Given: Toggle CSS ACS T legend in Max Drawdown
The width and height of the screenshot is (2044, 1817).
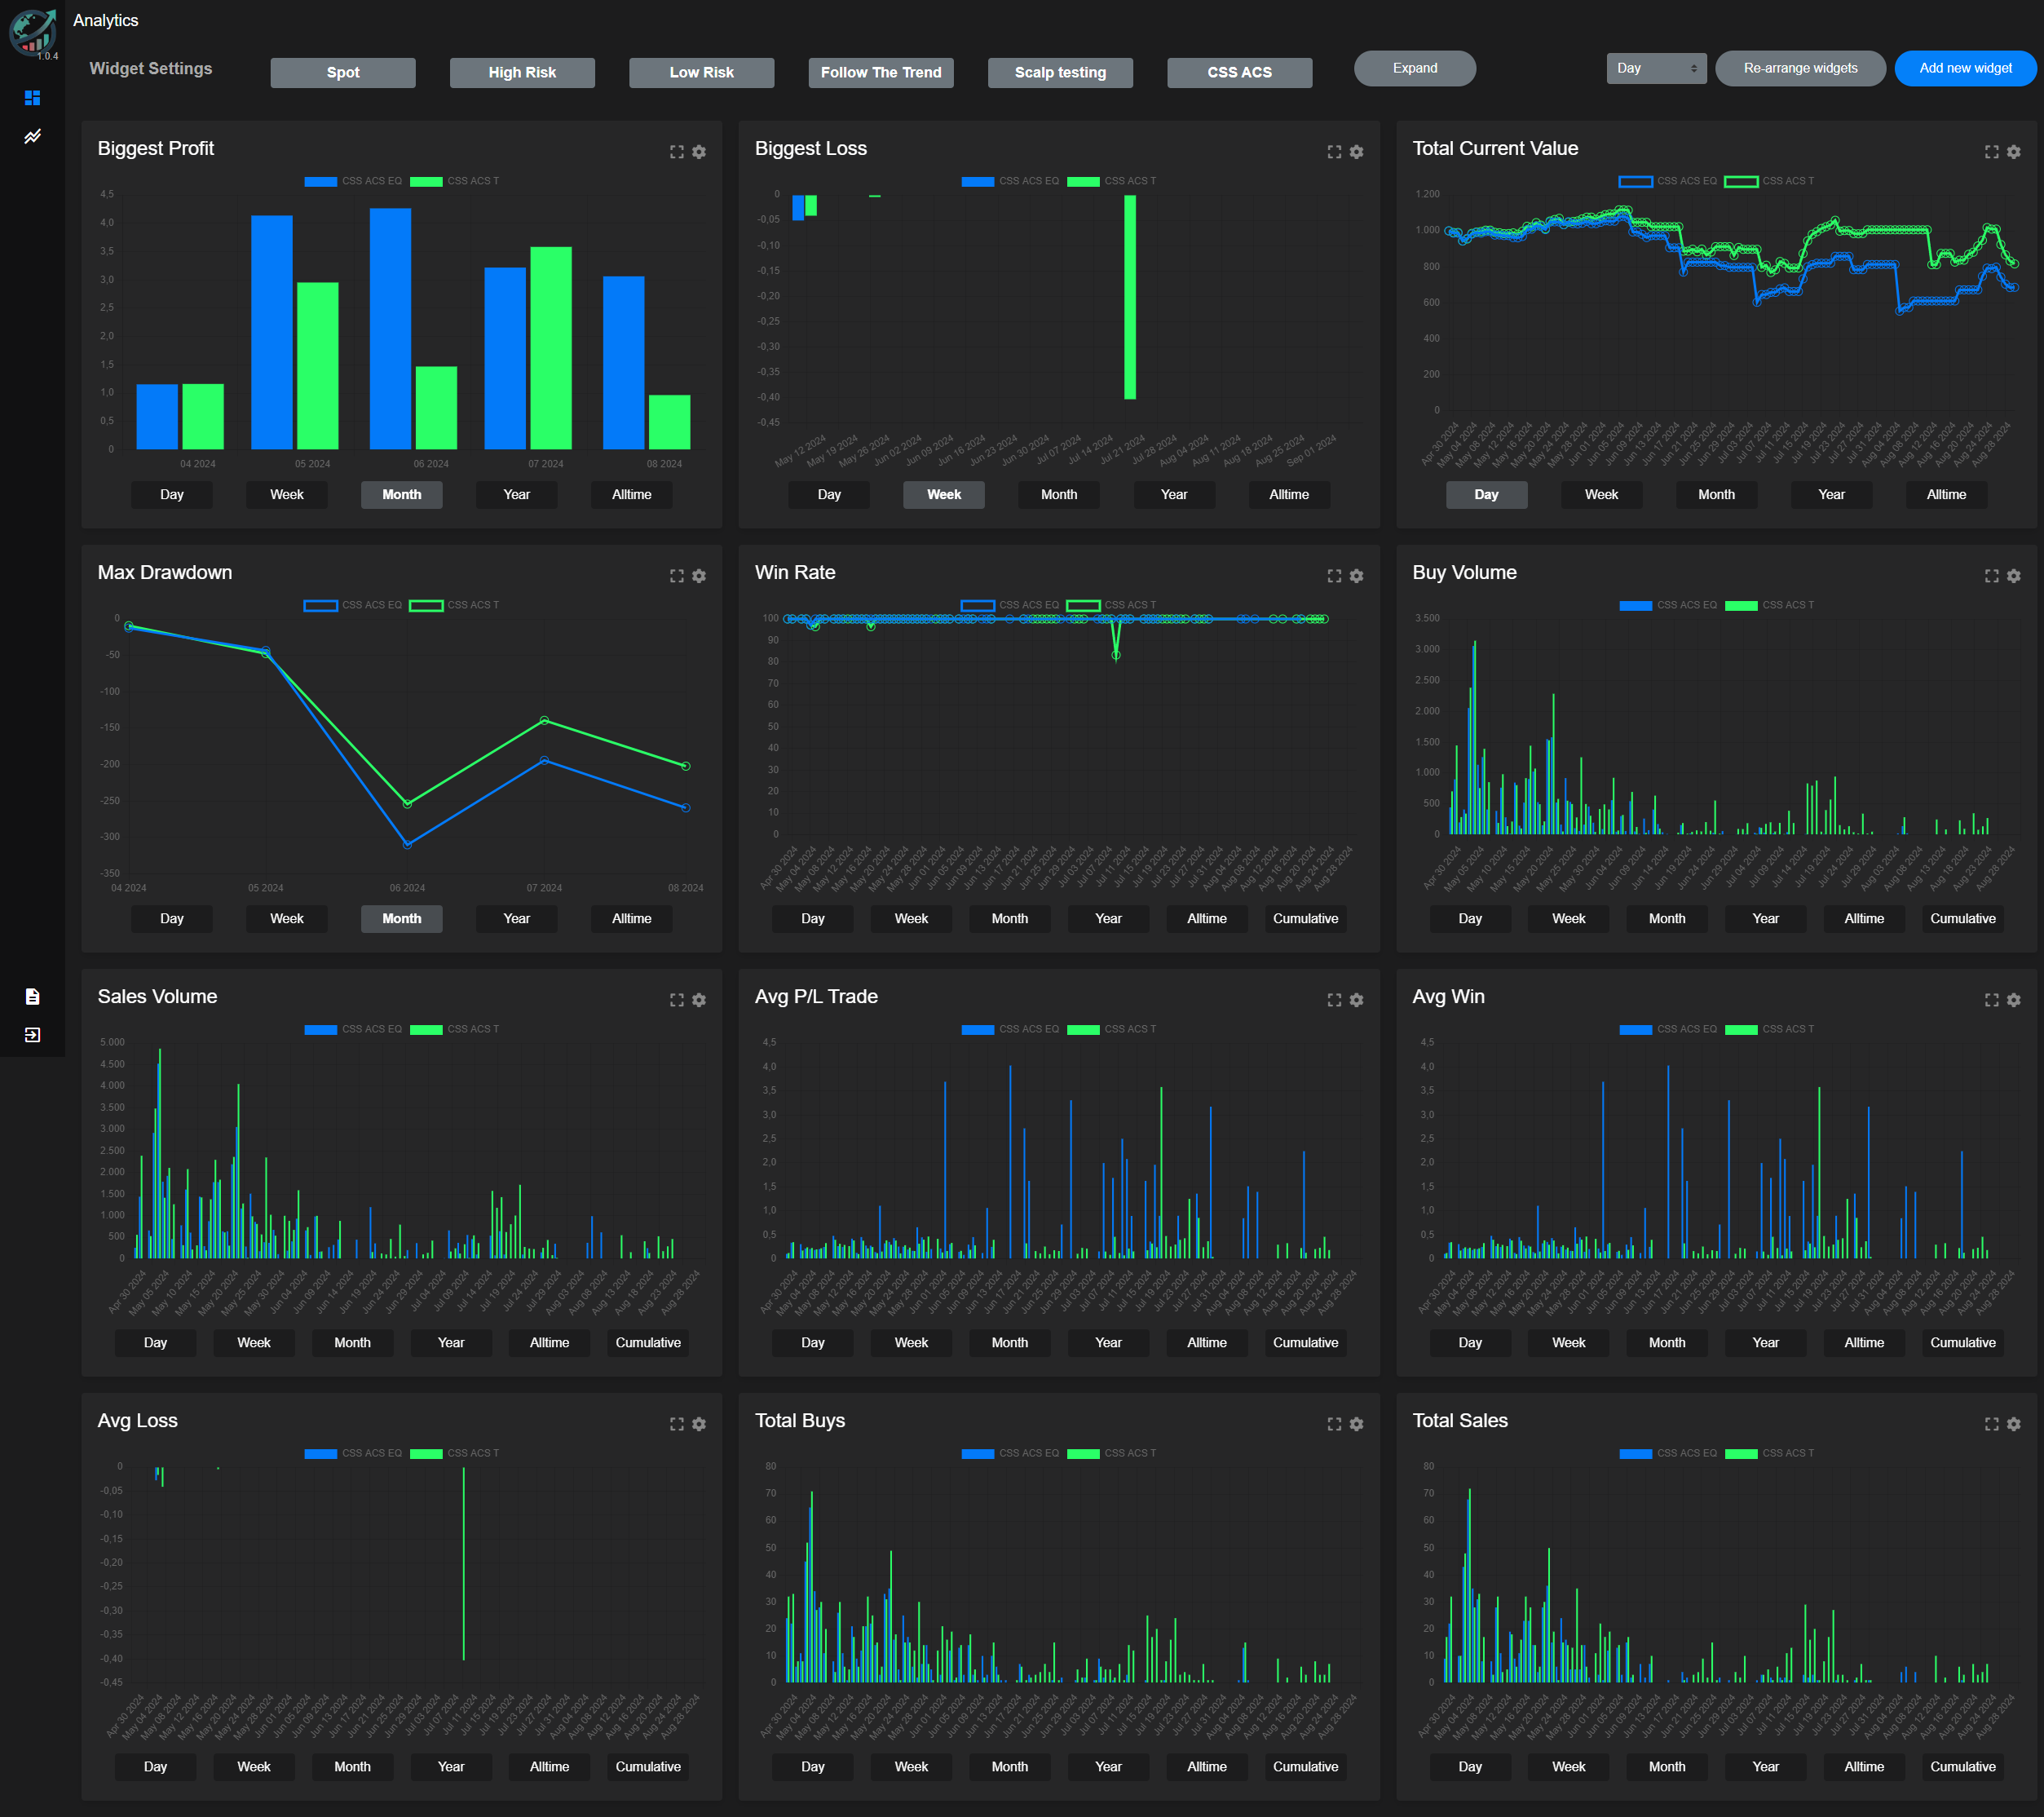Looking at the screenshot, I should click(x=454, y=605).
